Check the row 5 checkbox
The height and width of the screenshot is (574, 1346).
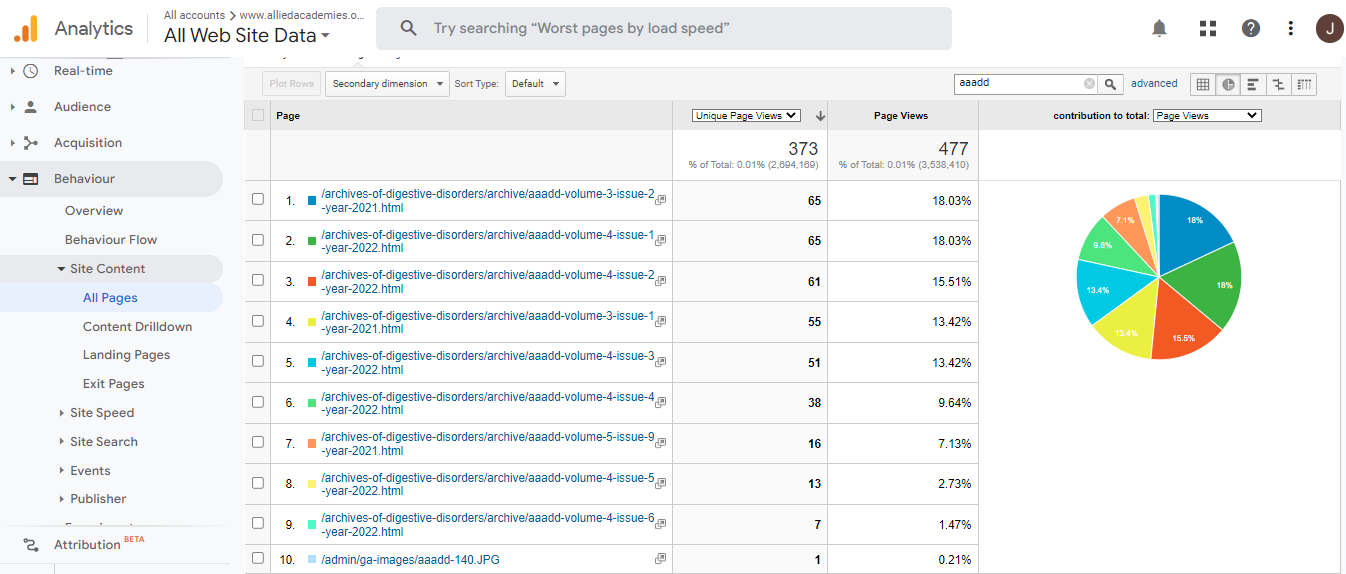[x=258, y=361]
